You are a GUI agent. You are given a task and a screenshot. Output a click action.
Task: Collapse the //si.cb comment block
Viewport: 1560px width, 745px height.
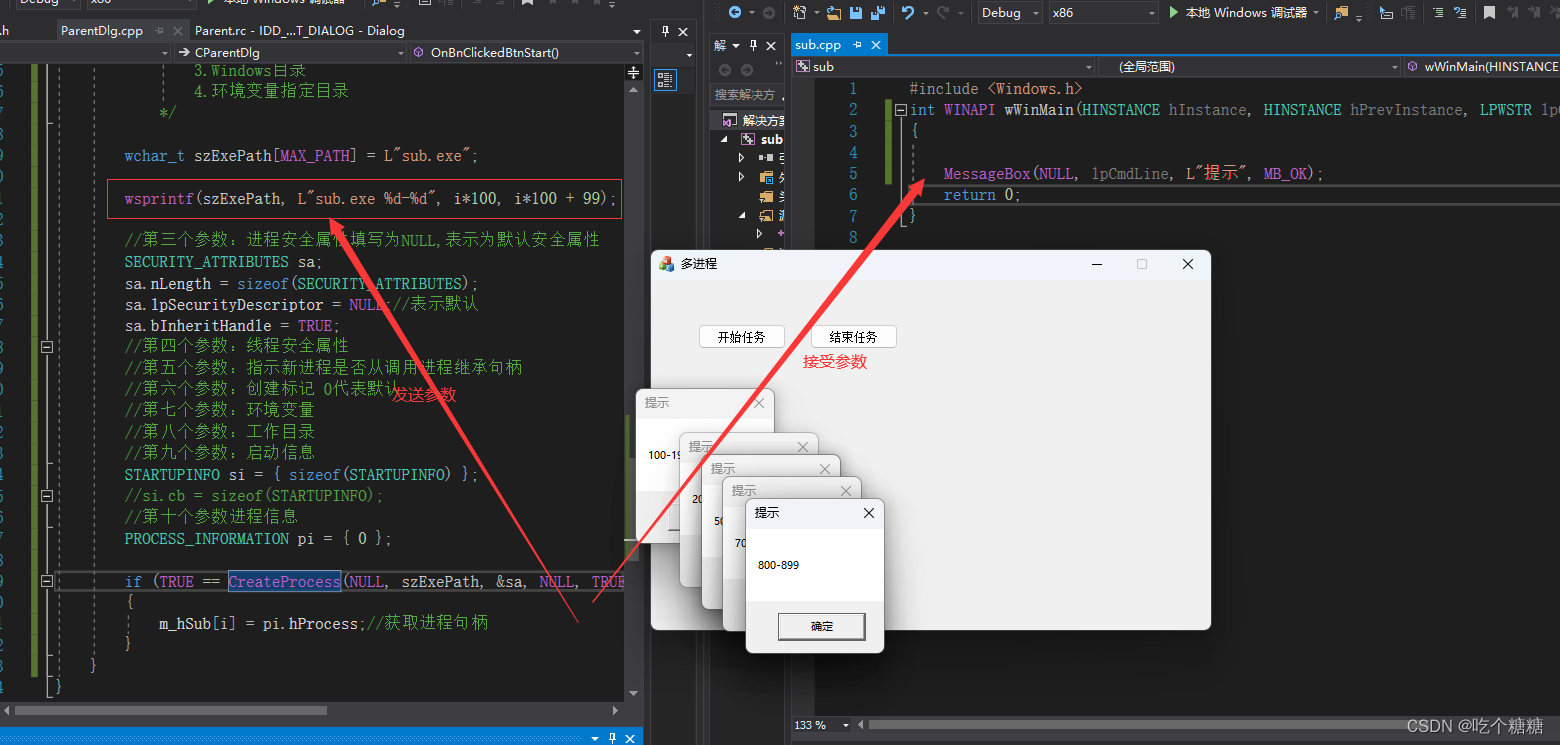click(46, 495)
